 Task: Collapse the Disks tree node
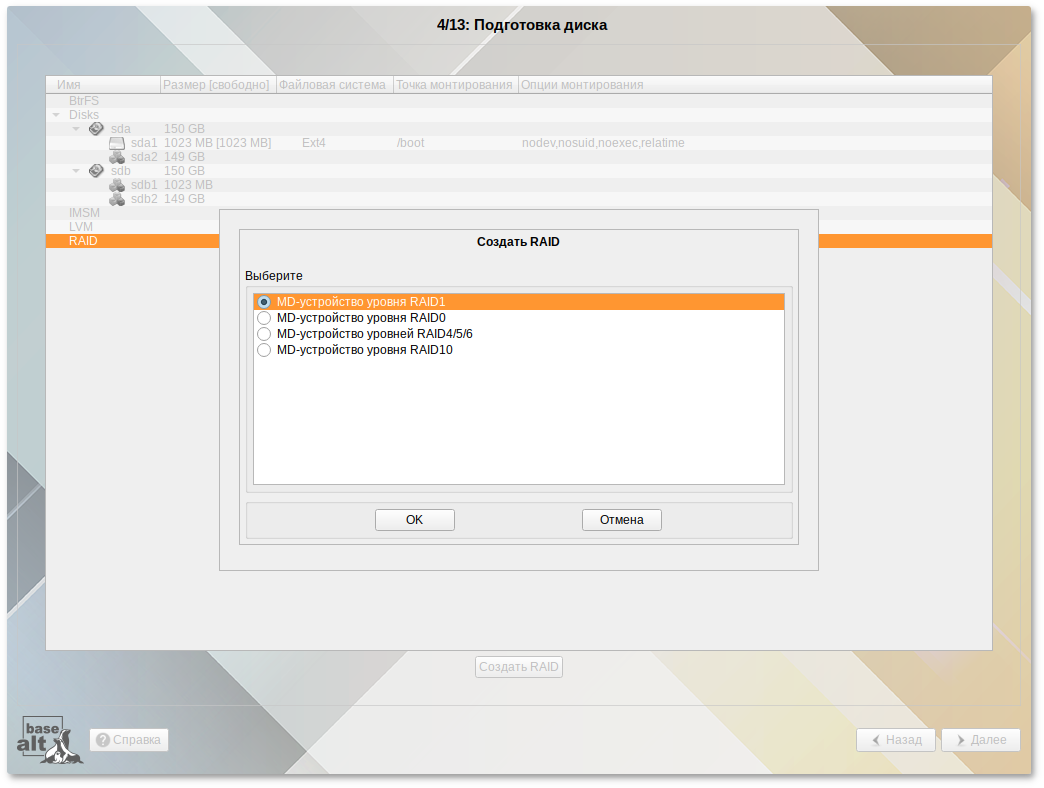[x=57, y=115]
